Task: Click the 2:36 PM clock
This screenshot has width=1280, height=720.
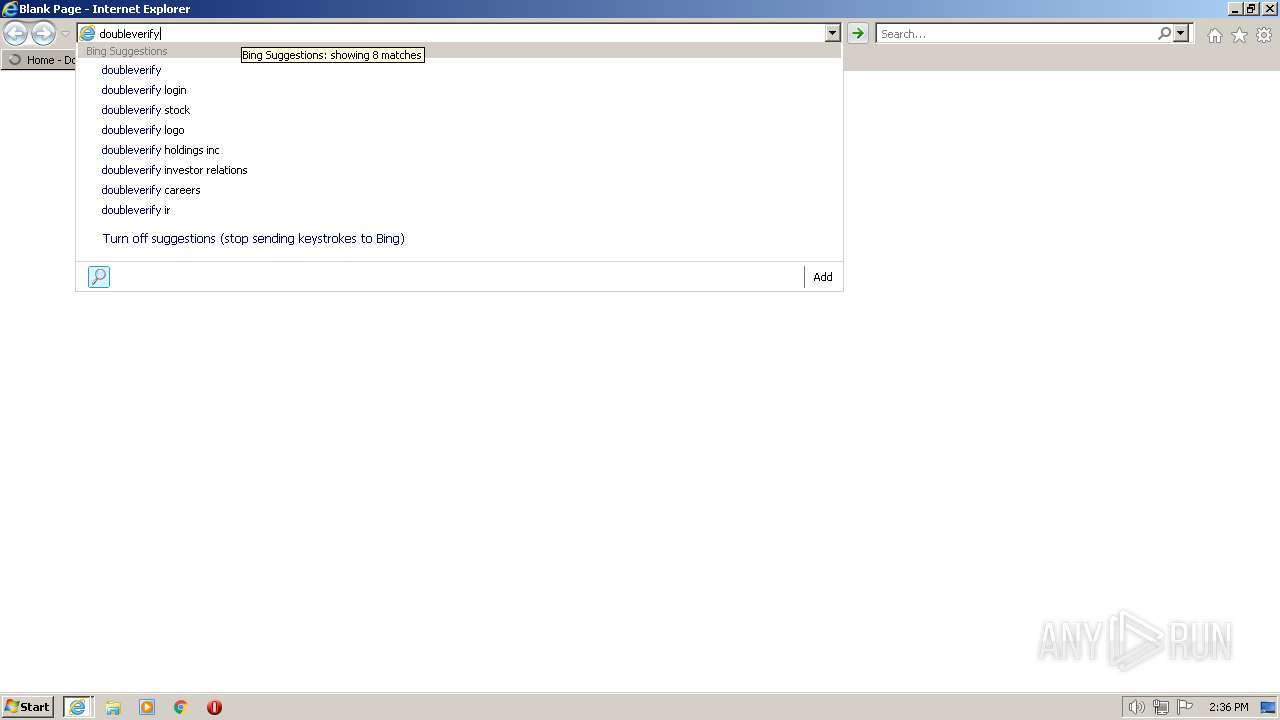Action: pyautogui.click(x=1228, y=707)
